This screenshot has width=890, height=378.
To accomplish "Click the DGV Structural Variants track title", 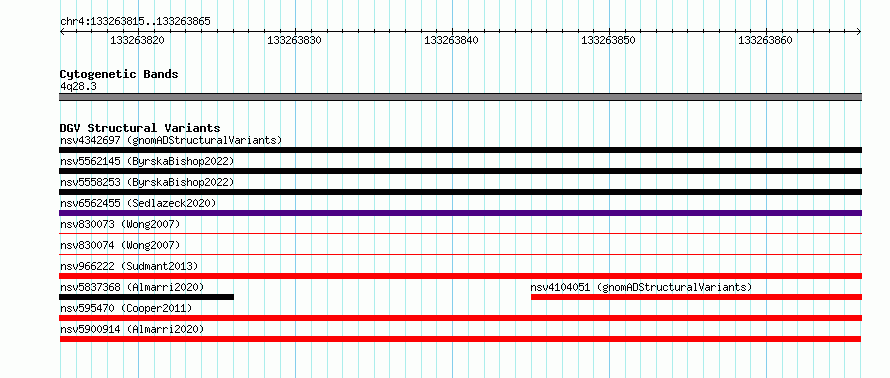I will 140,128.
